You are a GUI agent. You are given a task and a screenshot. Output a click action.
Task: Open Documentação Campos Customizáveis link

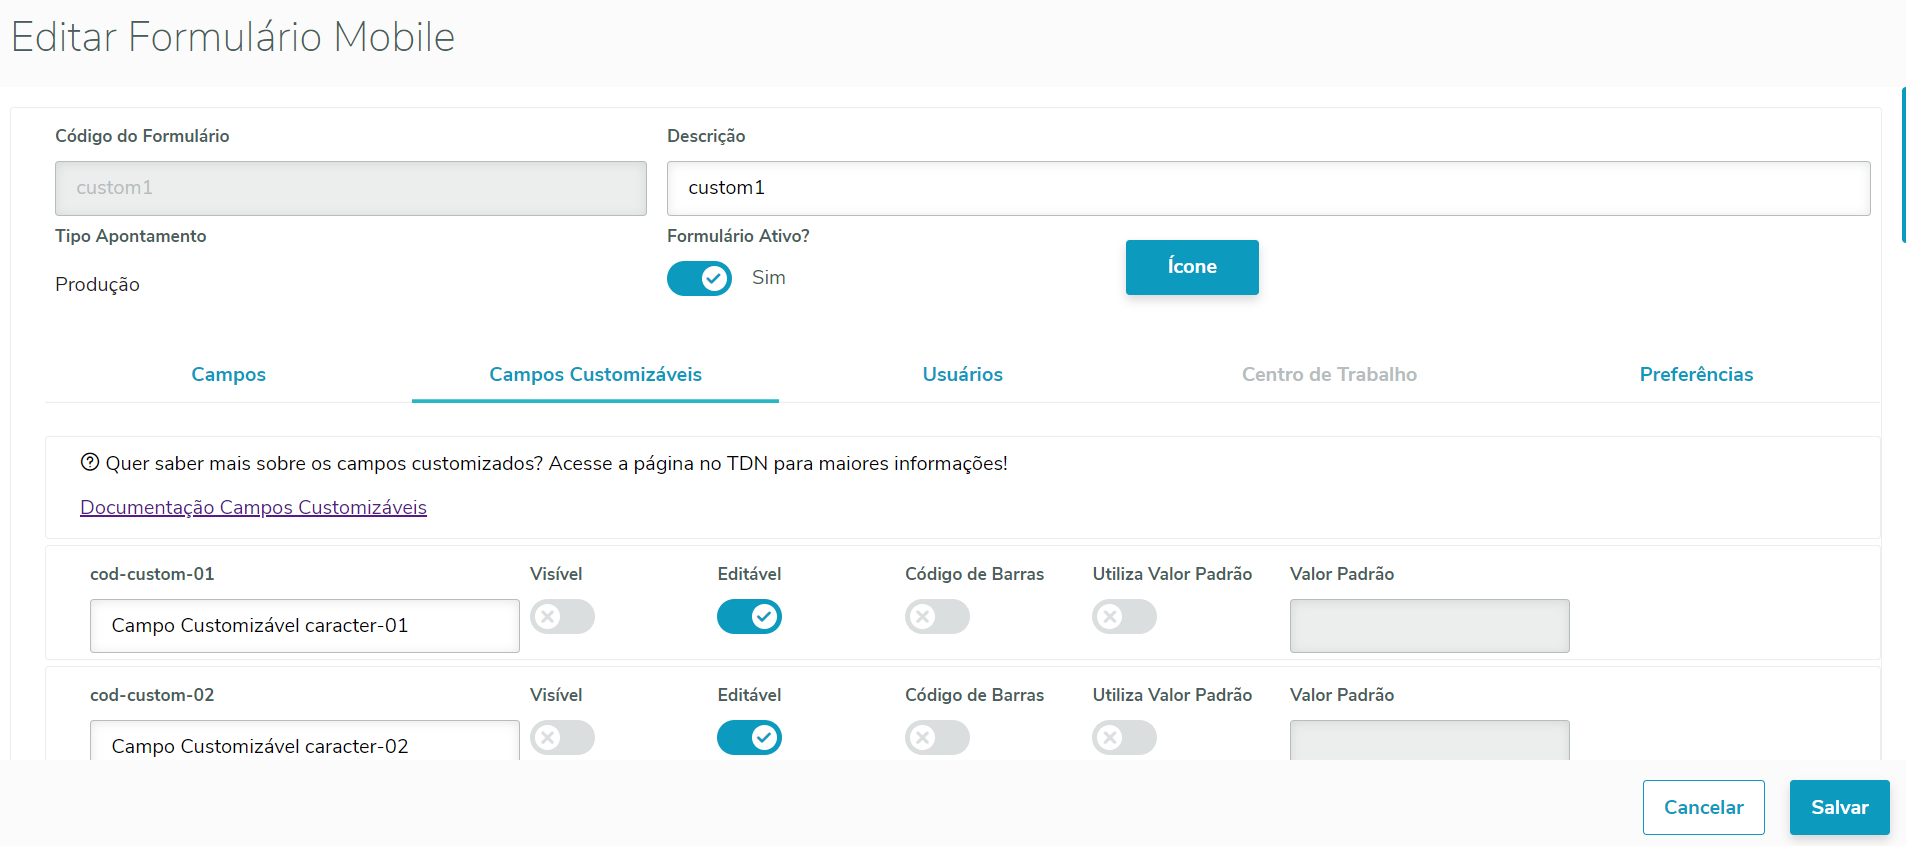253,507
